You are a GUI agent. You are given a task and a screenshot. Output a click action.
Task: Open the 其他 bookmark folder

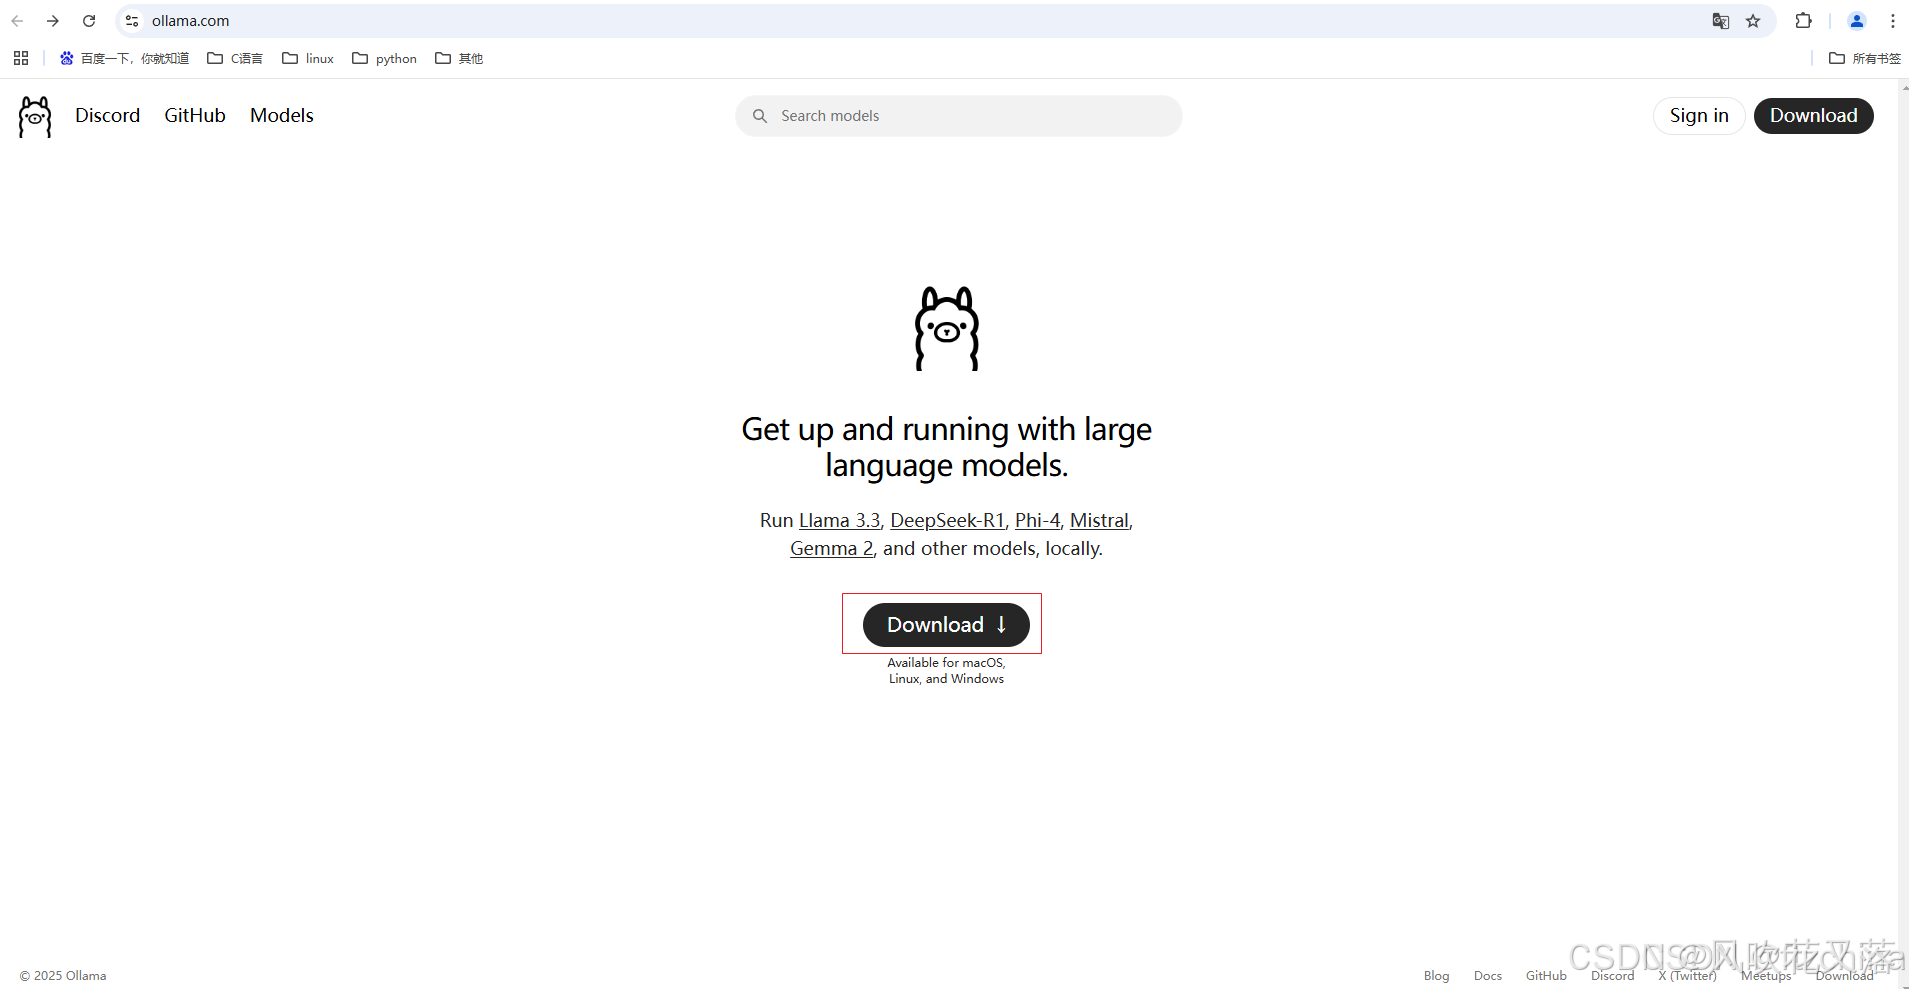click(459, 58)
